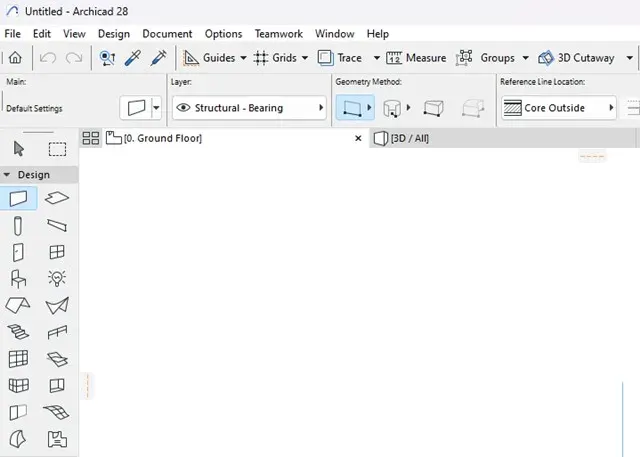Select the Lamp tool
This screenshot has height=457, width=640.
(57, 278)
